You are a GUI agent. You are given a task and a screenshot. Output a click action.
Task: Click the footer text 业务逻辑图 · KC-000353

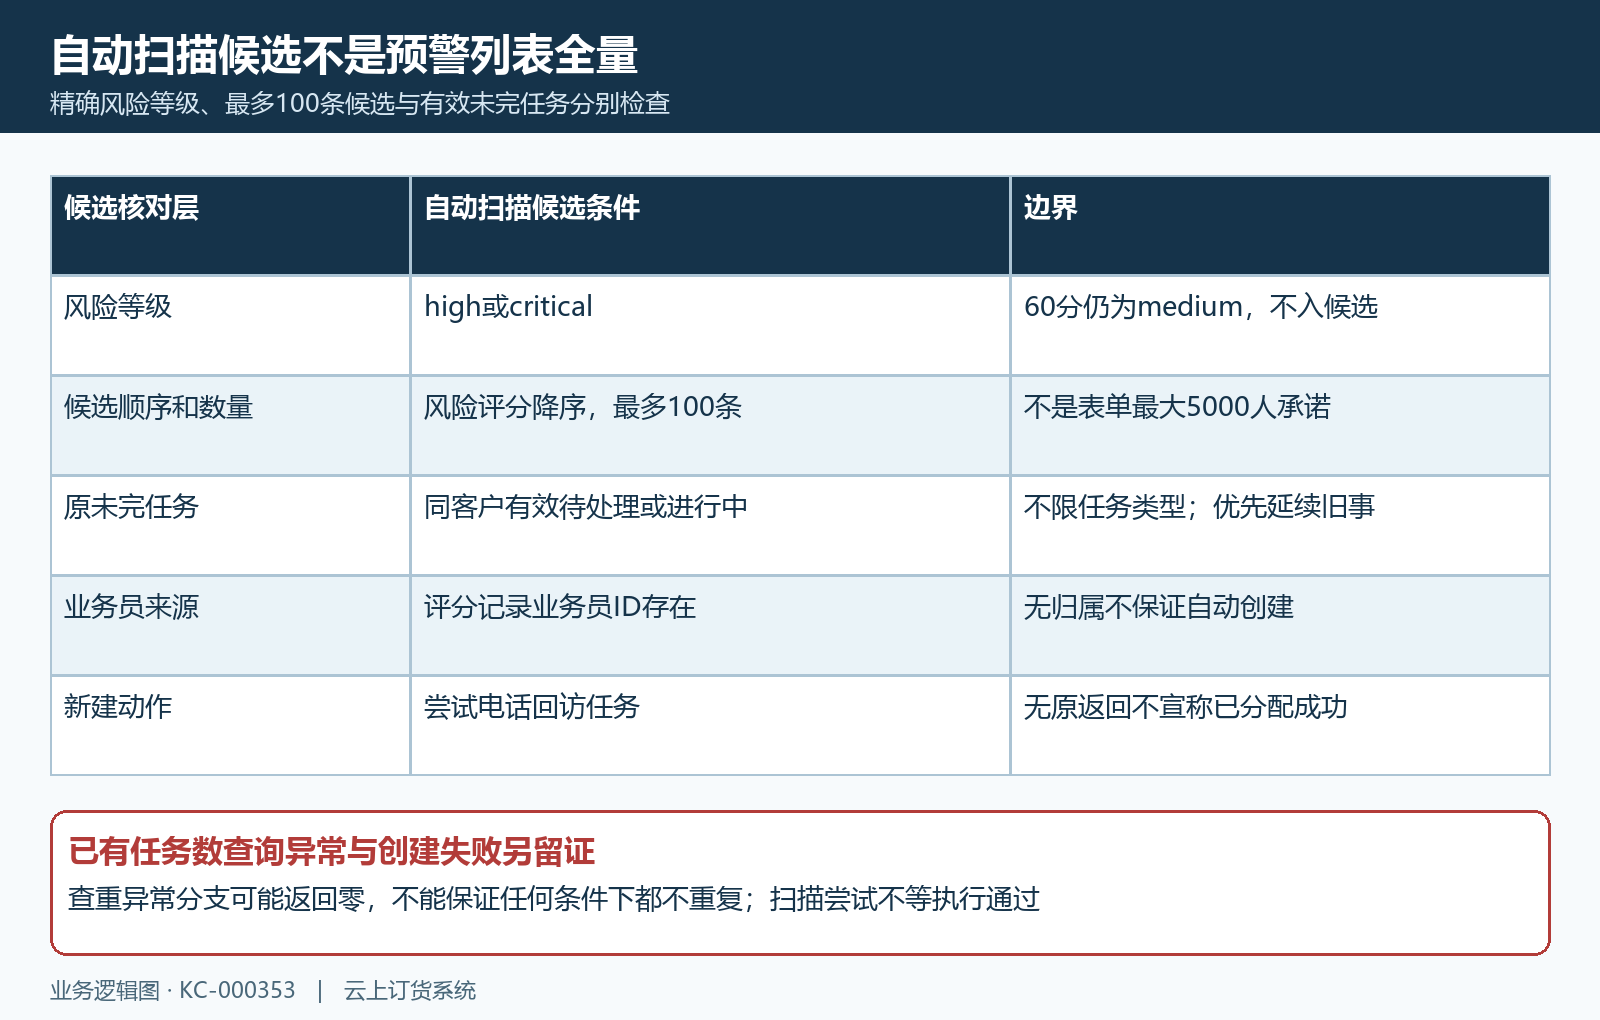[173, 990]
